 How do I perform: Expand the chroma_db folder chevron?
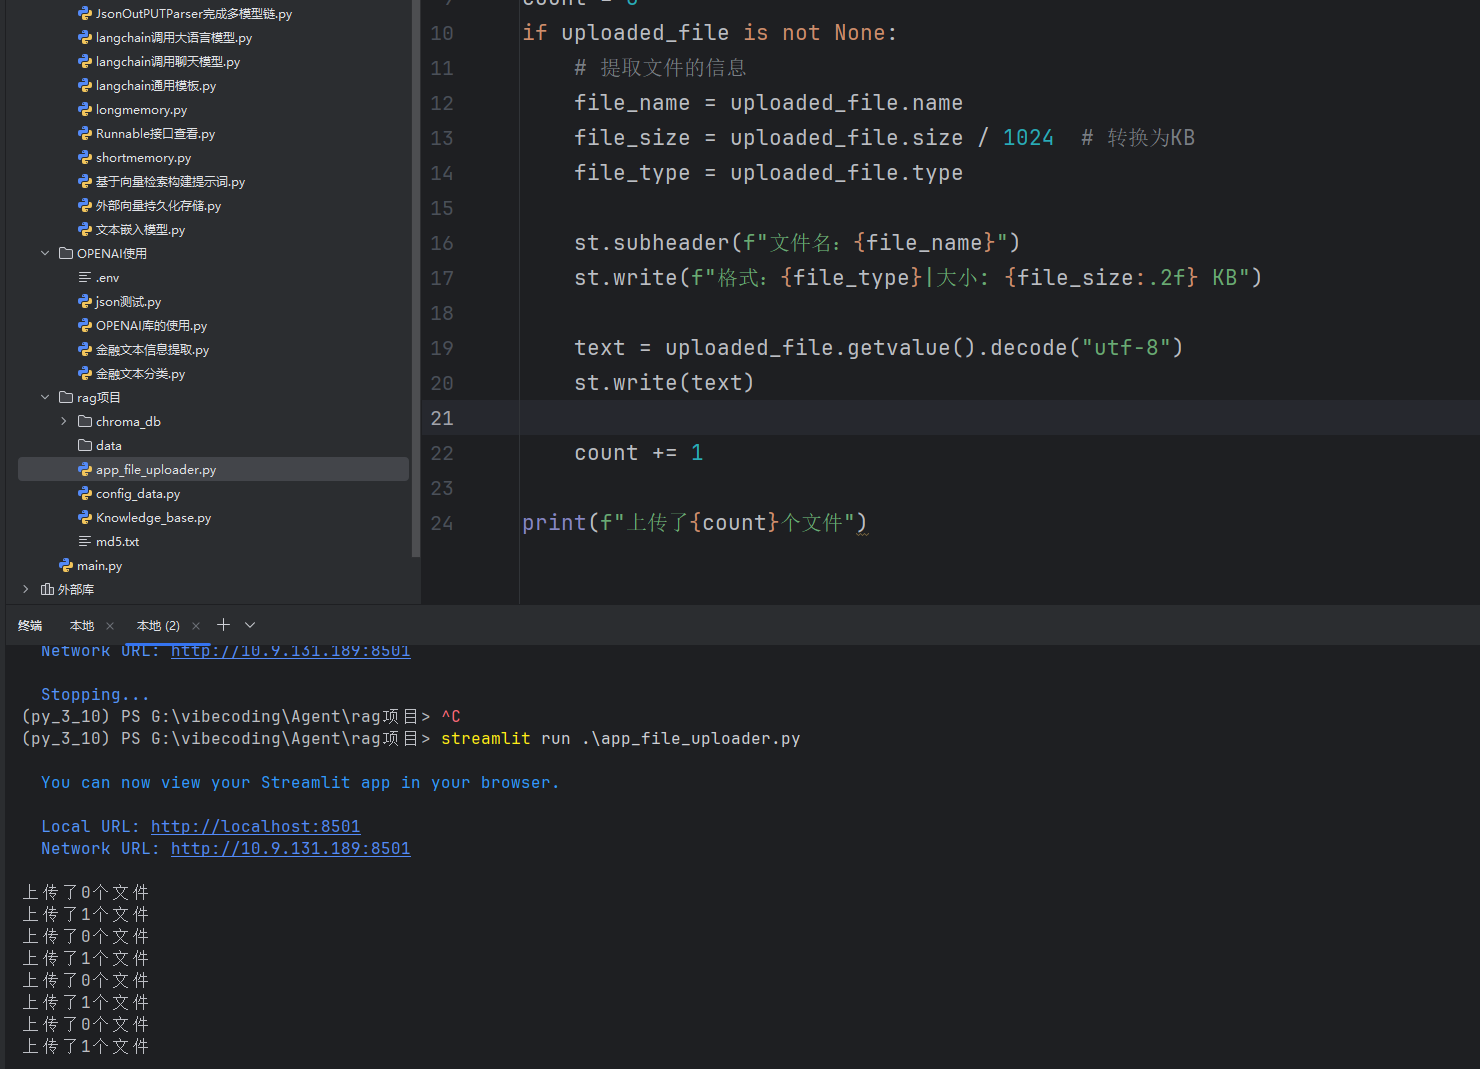[64, 422]
